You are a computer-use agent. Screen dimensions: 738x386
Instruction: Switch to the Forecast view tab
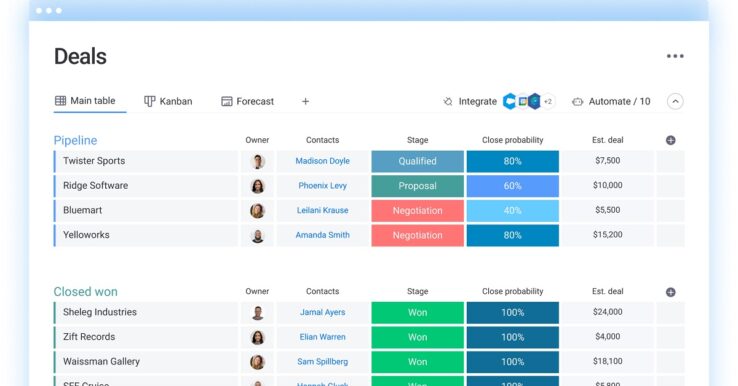click(248, 101)
